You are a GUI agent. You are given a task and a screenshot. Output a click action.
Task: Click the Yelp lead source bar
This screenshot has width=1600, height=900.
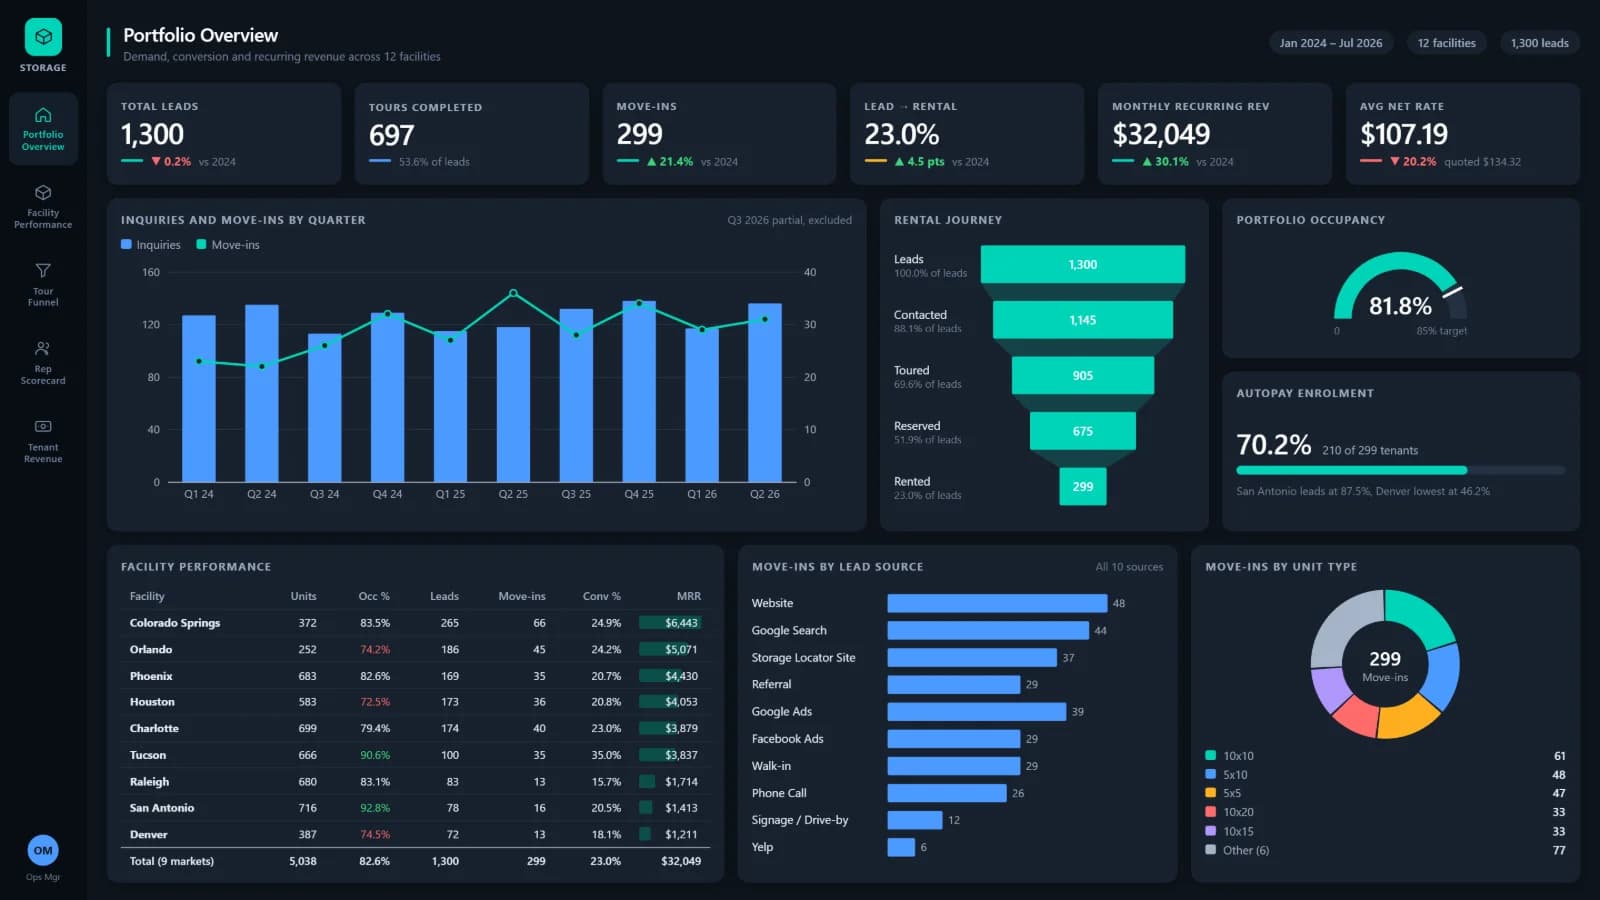pos(901,847)
